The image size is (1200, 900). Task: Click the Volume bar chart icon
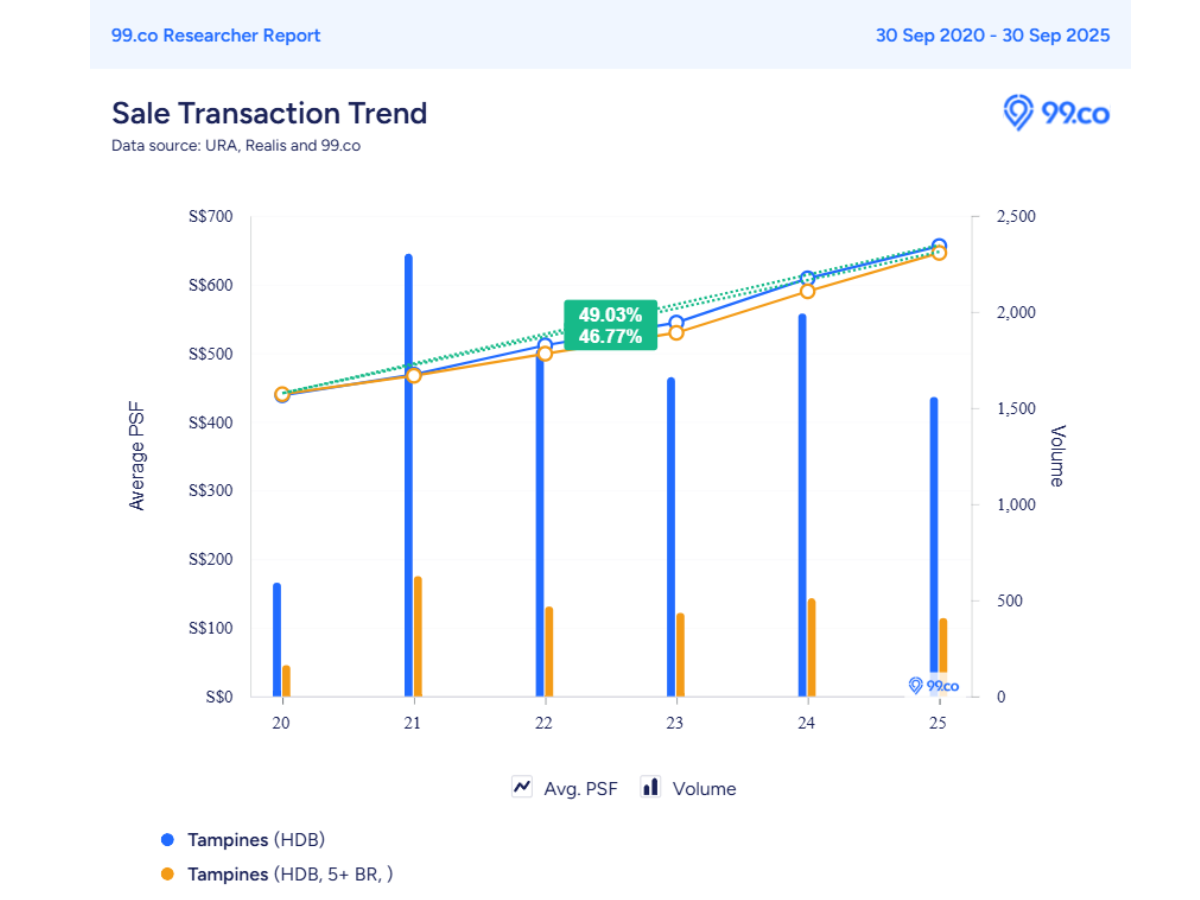pyautogui.click(x=651, y=787)
